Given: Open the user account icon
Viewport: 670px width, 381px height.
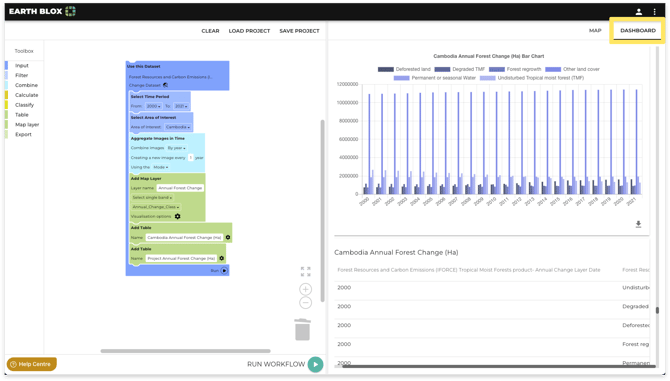Looking at the screenshot, I should tap(638, 12).
